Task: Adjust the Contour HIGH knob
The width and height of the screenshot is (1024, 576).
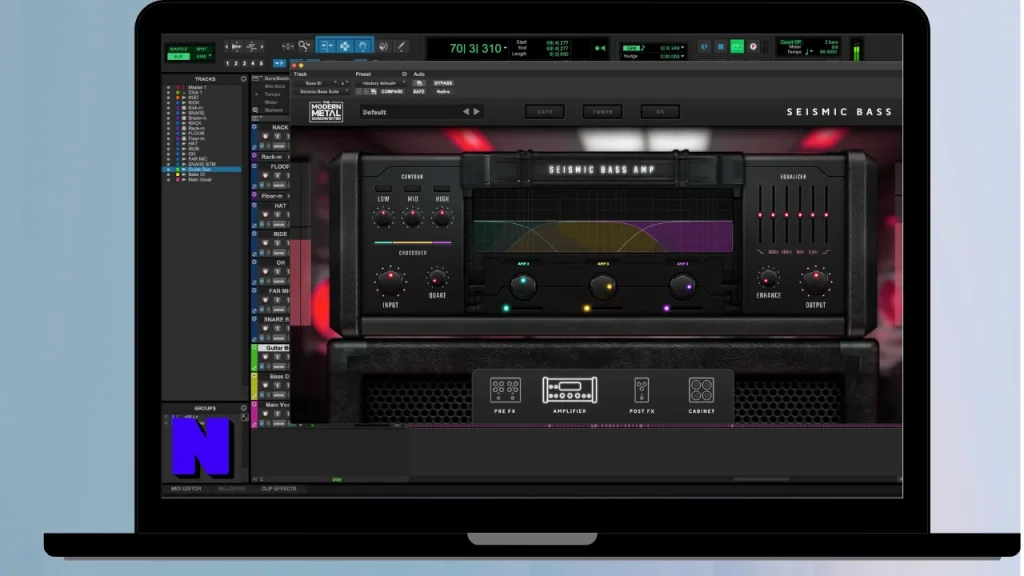Action: pyautogui.click(x=442, y=217)
